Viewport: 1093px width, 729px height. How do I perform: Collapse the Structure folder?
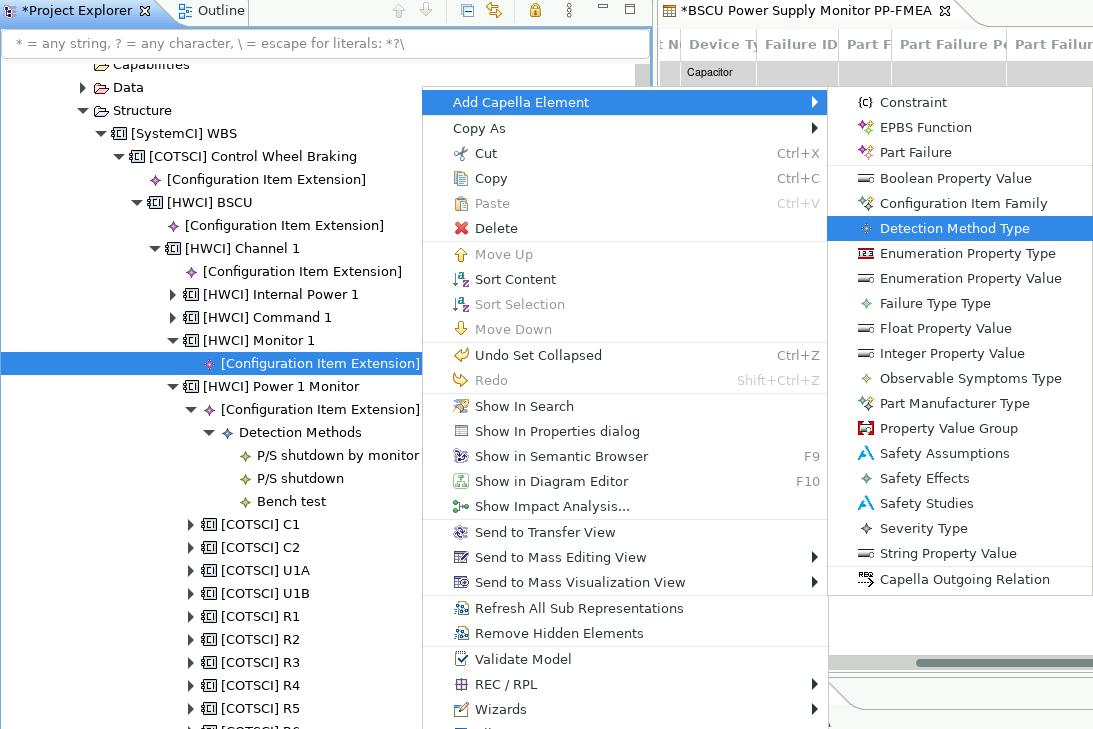(83, 111)
